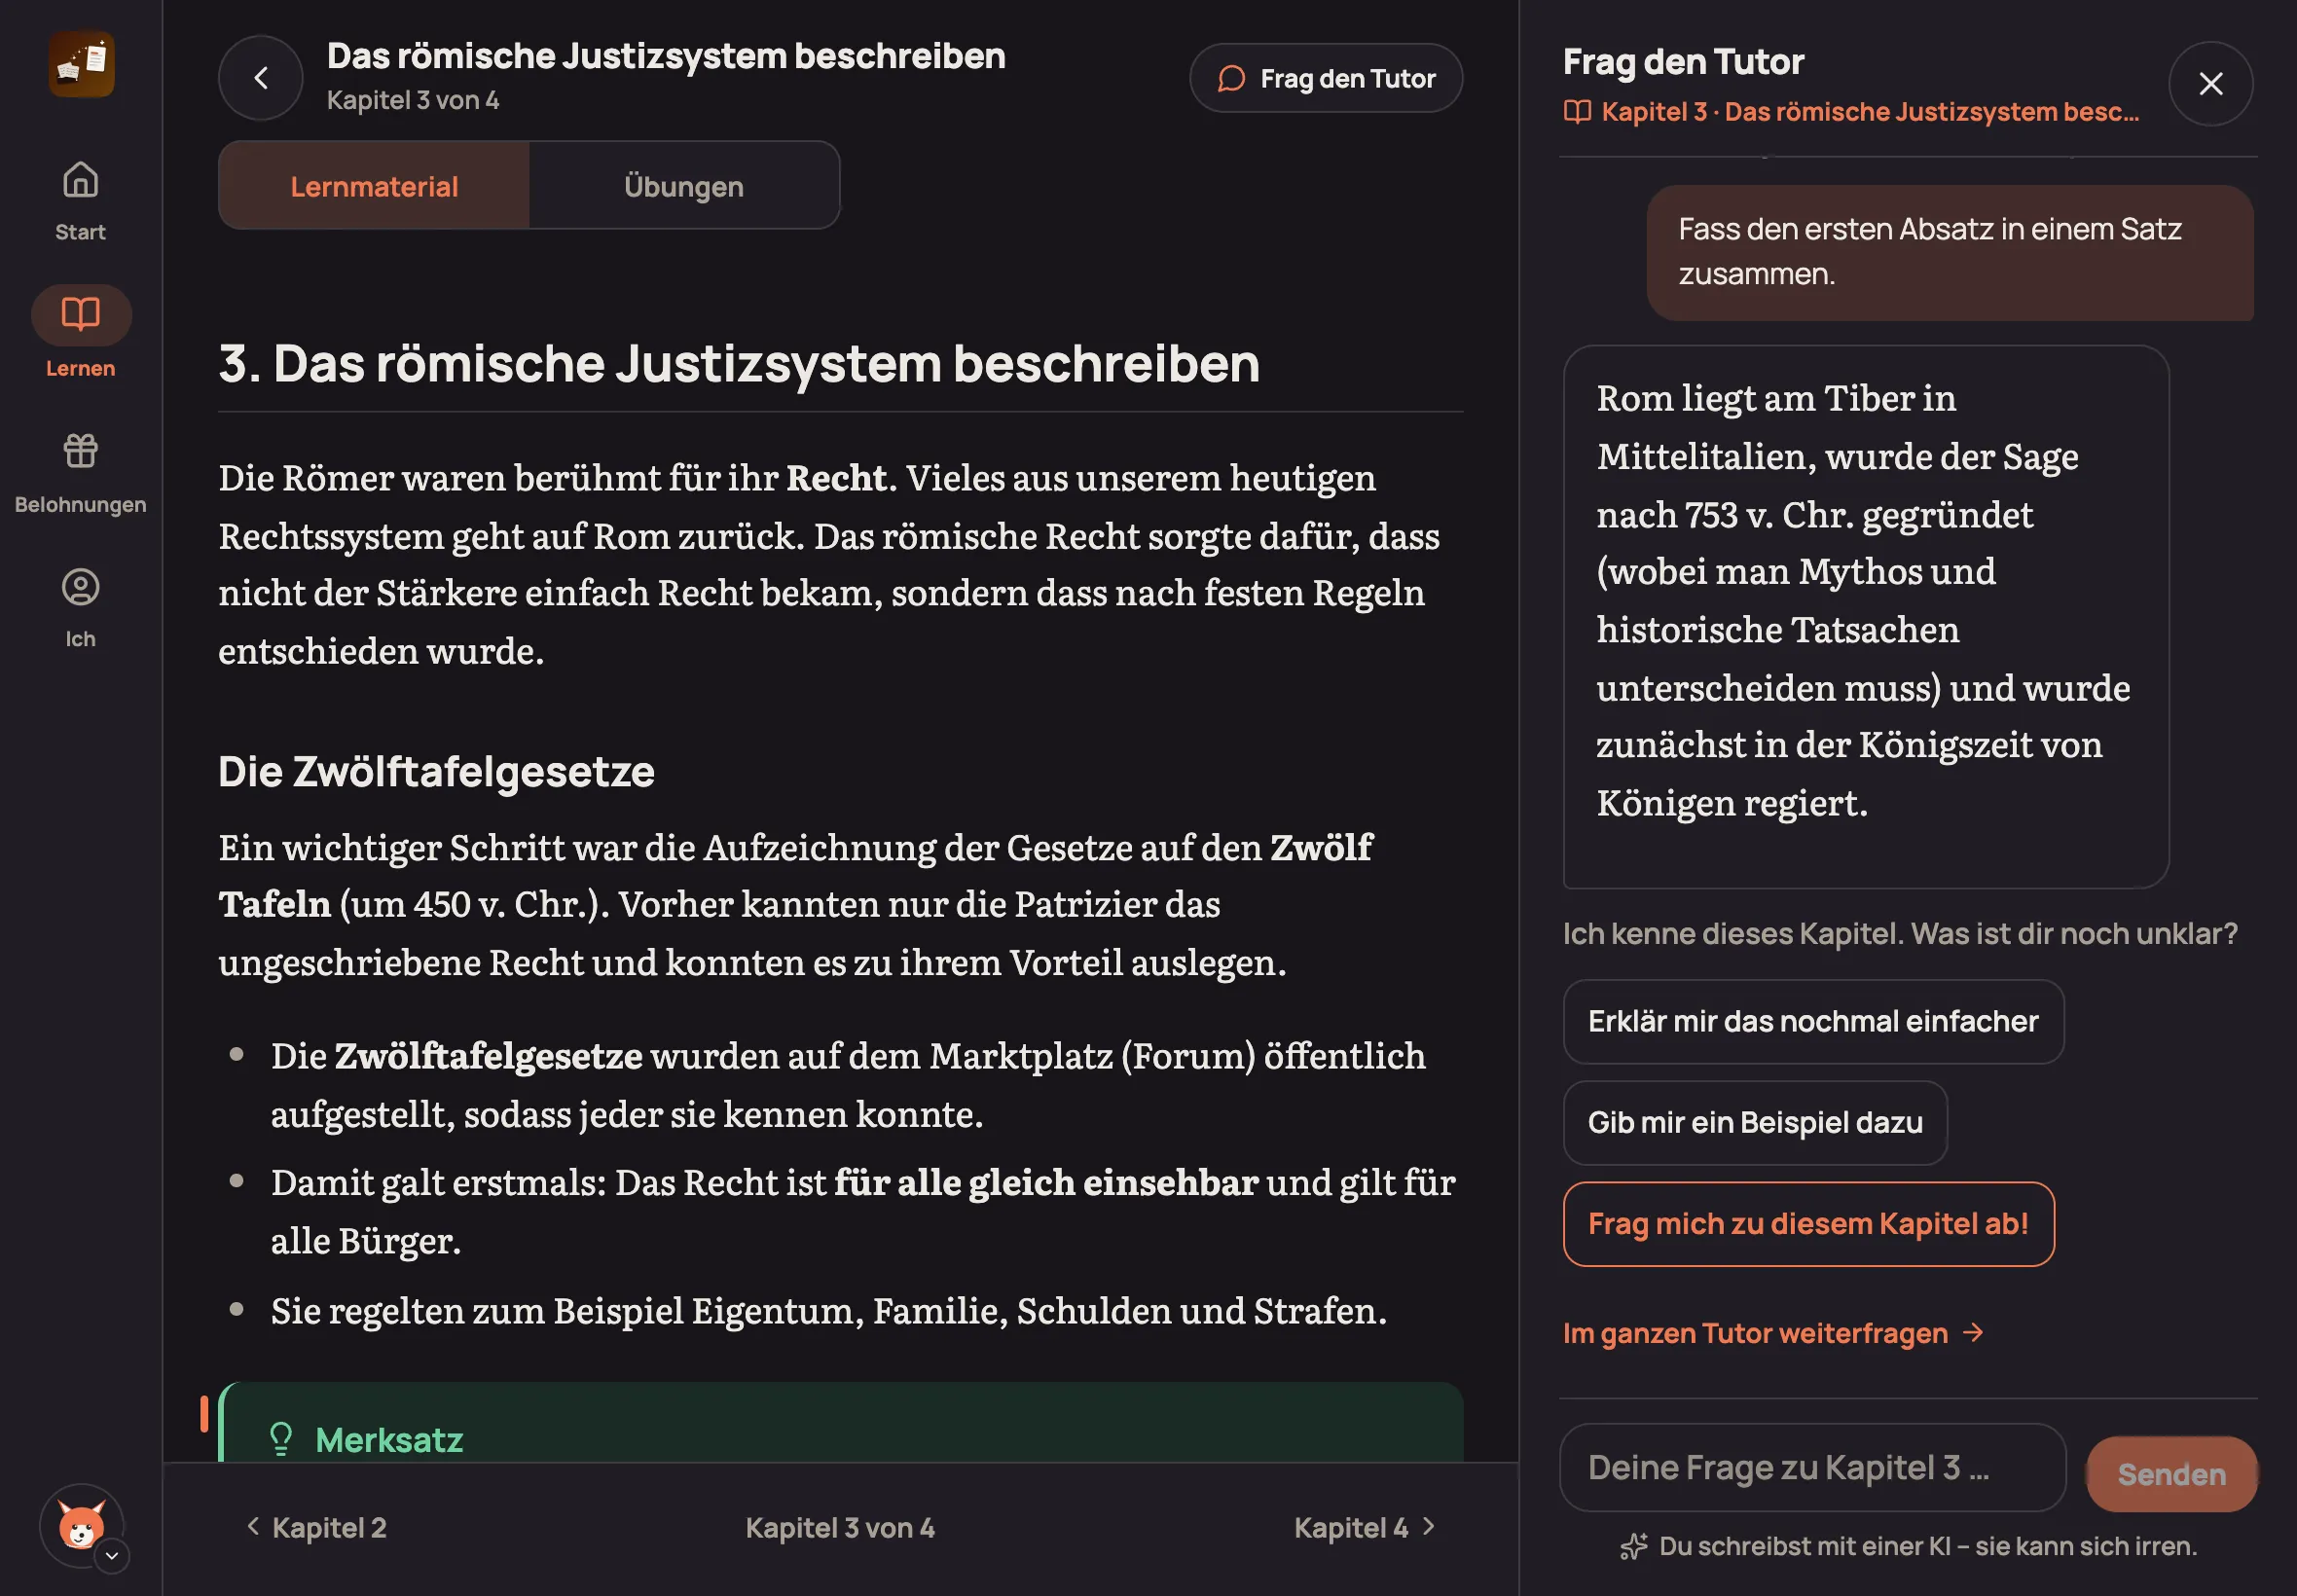Choose "Gib mir ein Beispiel dazu"

1755,1122
